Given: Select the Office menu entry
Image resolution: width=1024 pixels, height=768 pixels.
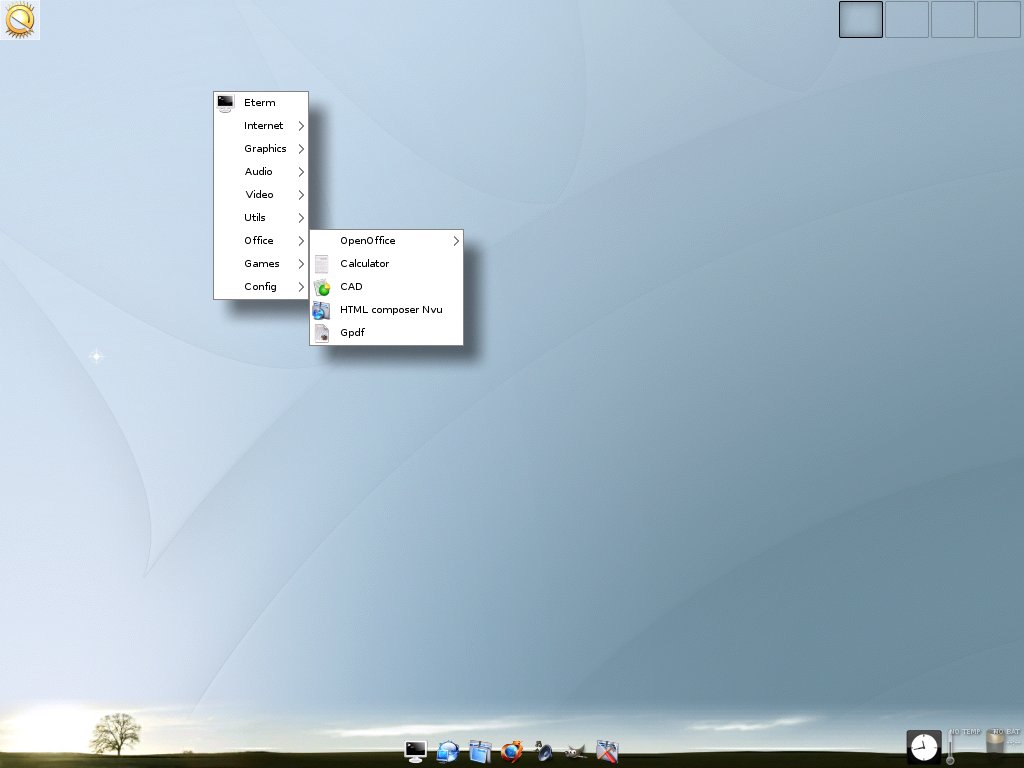Looking at the screenshot, I should pyautogui.click(x=261, y=240).
